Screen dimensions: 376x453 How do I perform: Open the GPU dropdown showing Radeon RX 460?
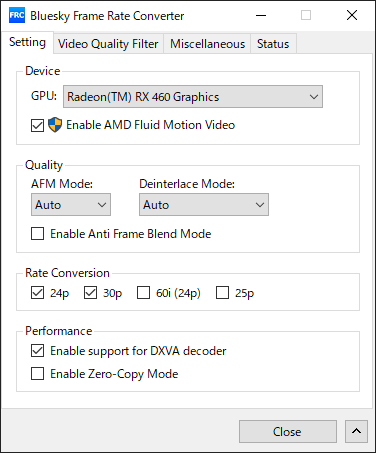(193, 97)
